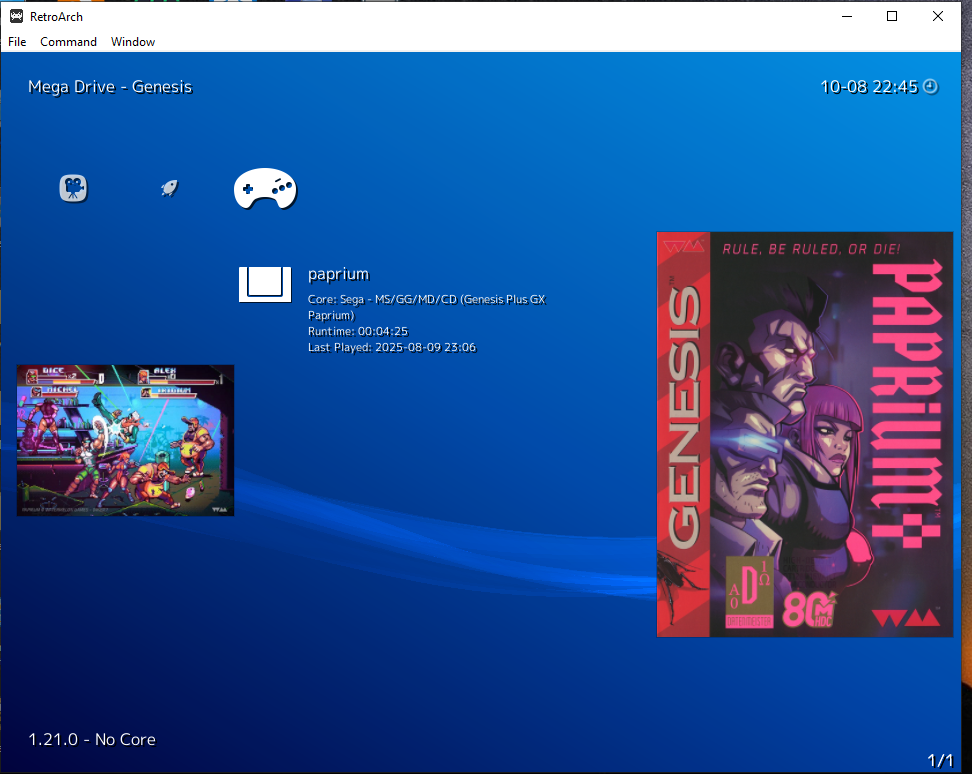Select the Explore rocket icon
The height and width of the screenshot is (774, 972).
[x=169, y=188]
